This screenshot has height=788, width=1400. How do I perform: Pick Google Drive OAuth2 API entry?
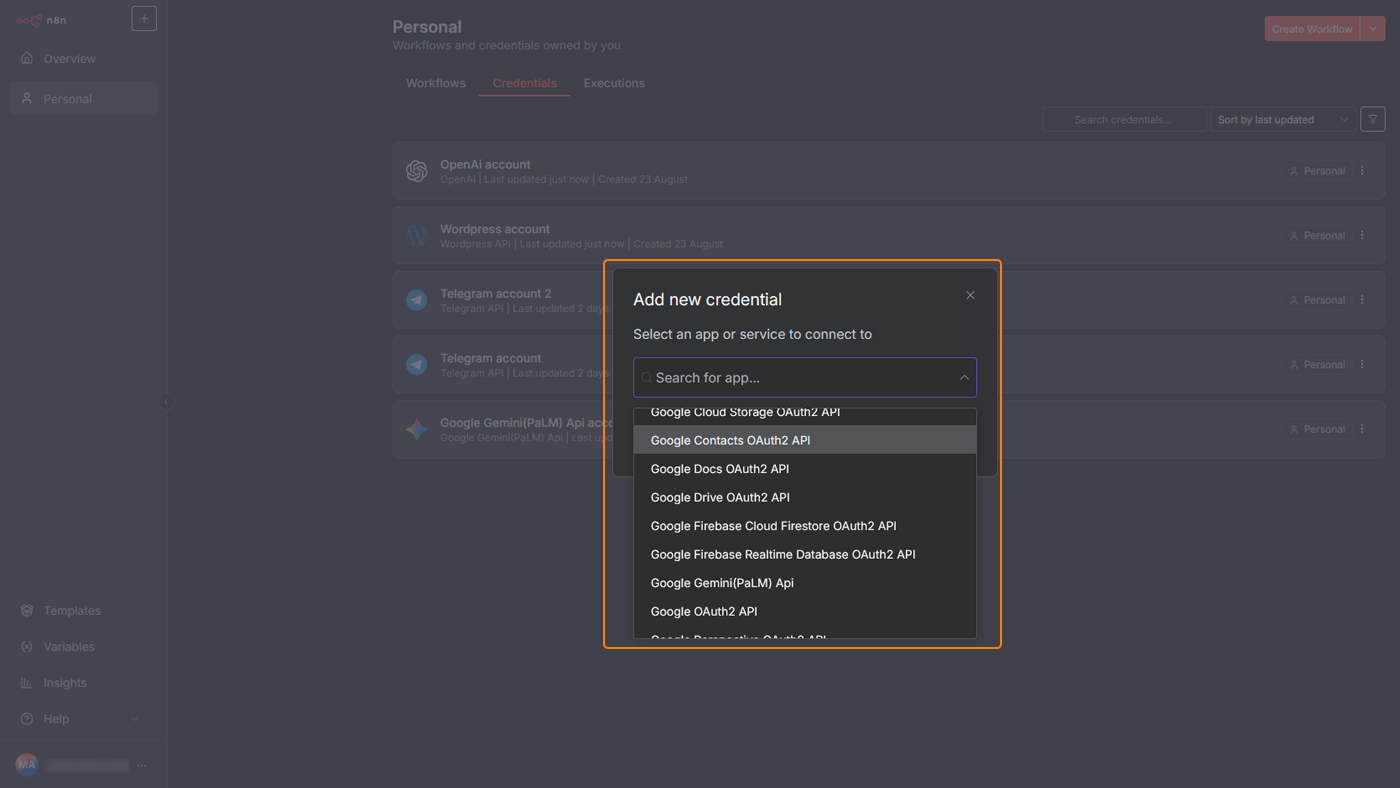(x=720, y=497)
